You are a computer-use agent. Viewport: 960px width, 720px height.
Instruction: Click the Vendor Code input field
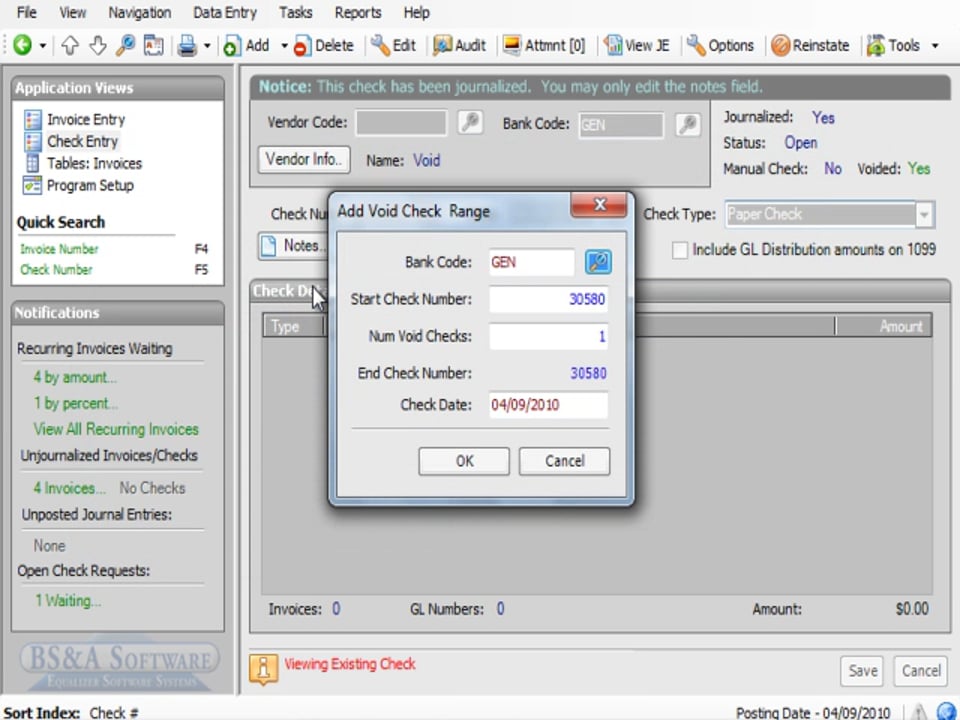pos(401,122)
